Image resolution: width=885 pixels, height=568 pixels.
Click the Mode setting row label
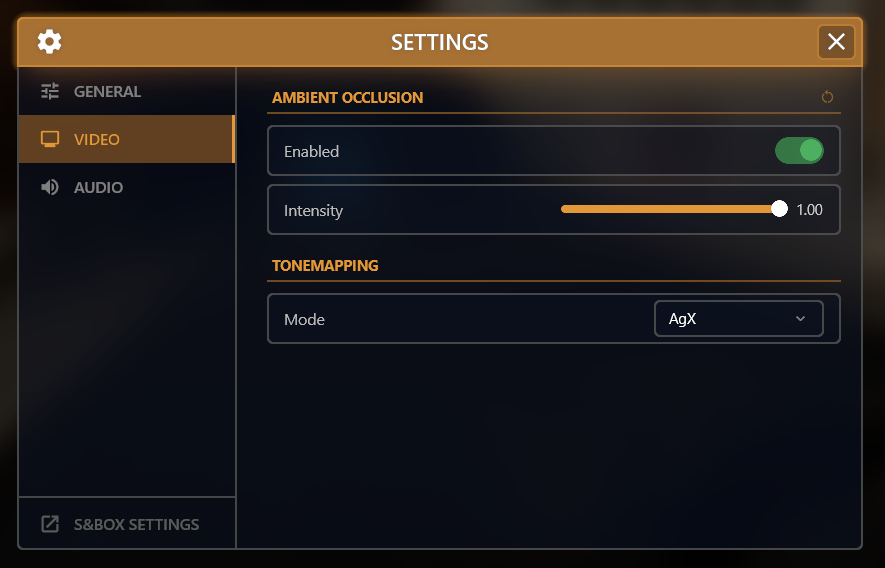(304, 320)
